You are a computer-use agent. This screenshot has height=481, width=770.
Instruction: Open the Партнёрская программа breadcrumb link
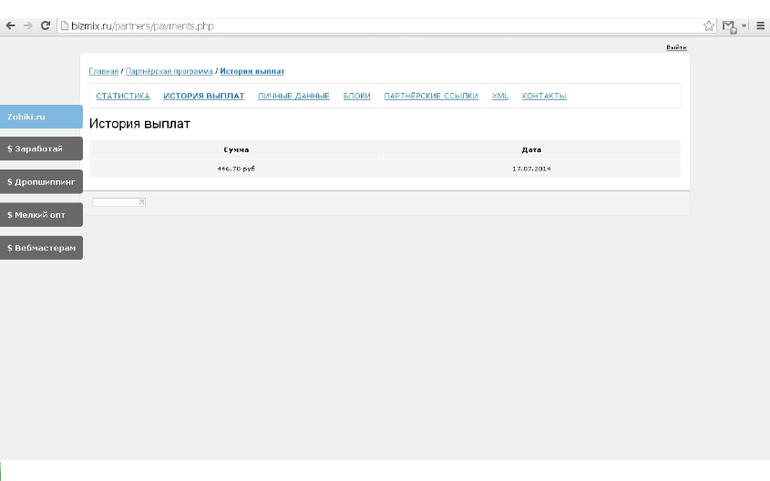tap(169, 72)
